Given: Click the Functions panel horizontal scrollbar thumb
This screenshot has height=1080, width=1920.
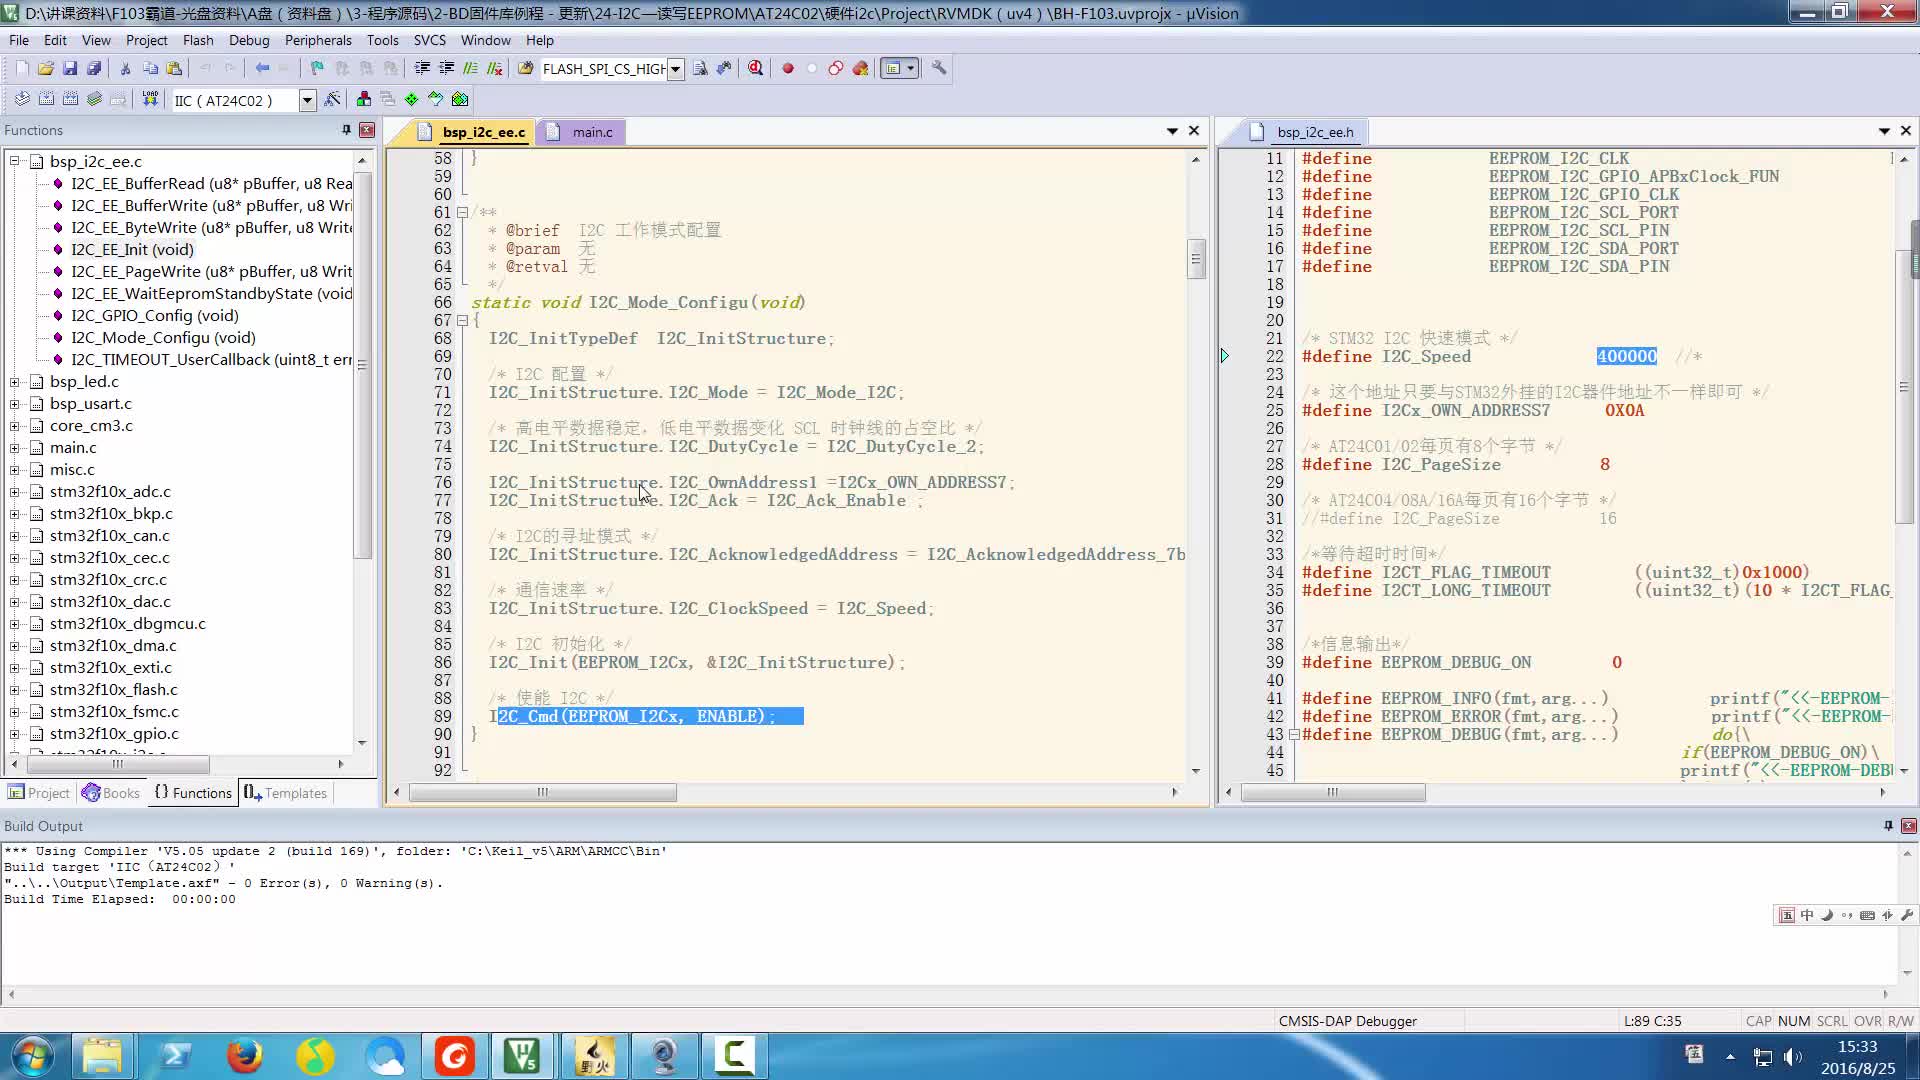Looking at the screenshot, I should coord(118,764).
